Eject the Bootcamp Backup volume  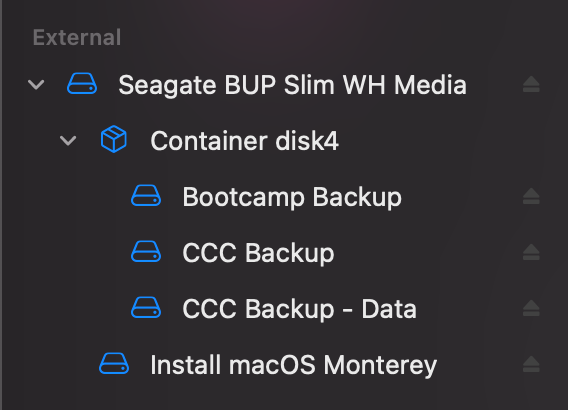(x=531, y=196)
